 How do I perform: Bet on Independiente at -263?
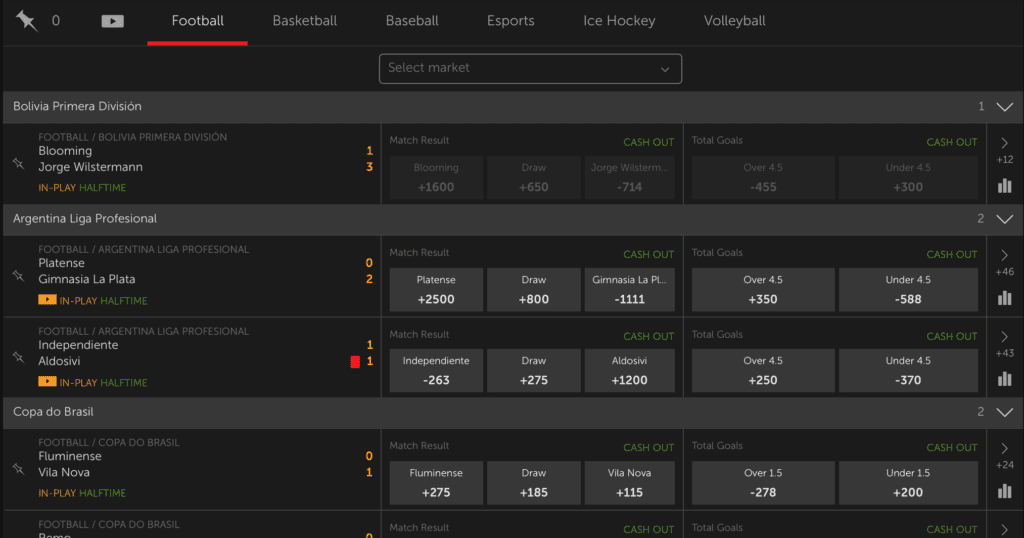click(x=436, y=371)
